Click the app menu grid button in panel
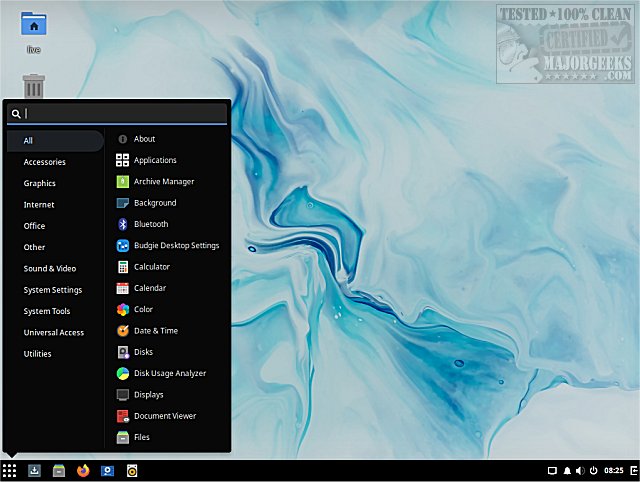Image resolution: width=640 pixels, height=482 pixels. point(9,471)
